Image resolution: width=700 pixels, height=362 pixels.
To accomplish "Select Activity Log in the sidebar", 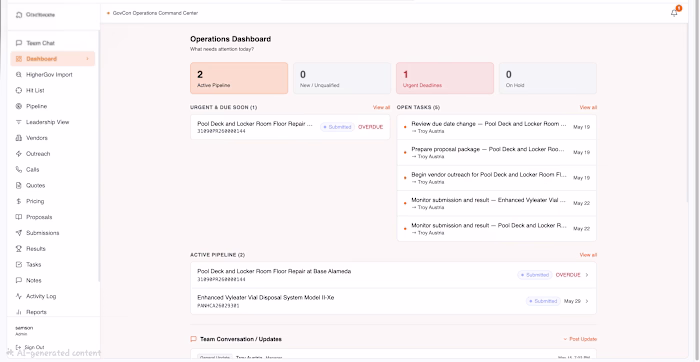I will point(53,296).
